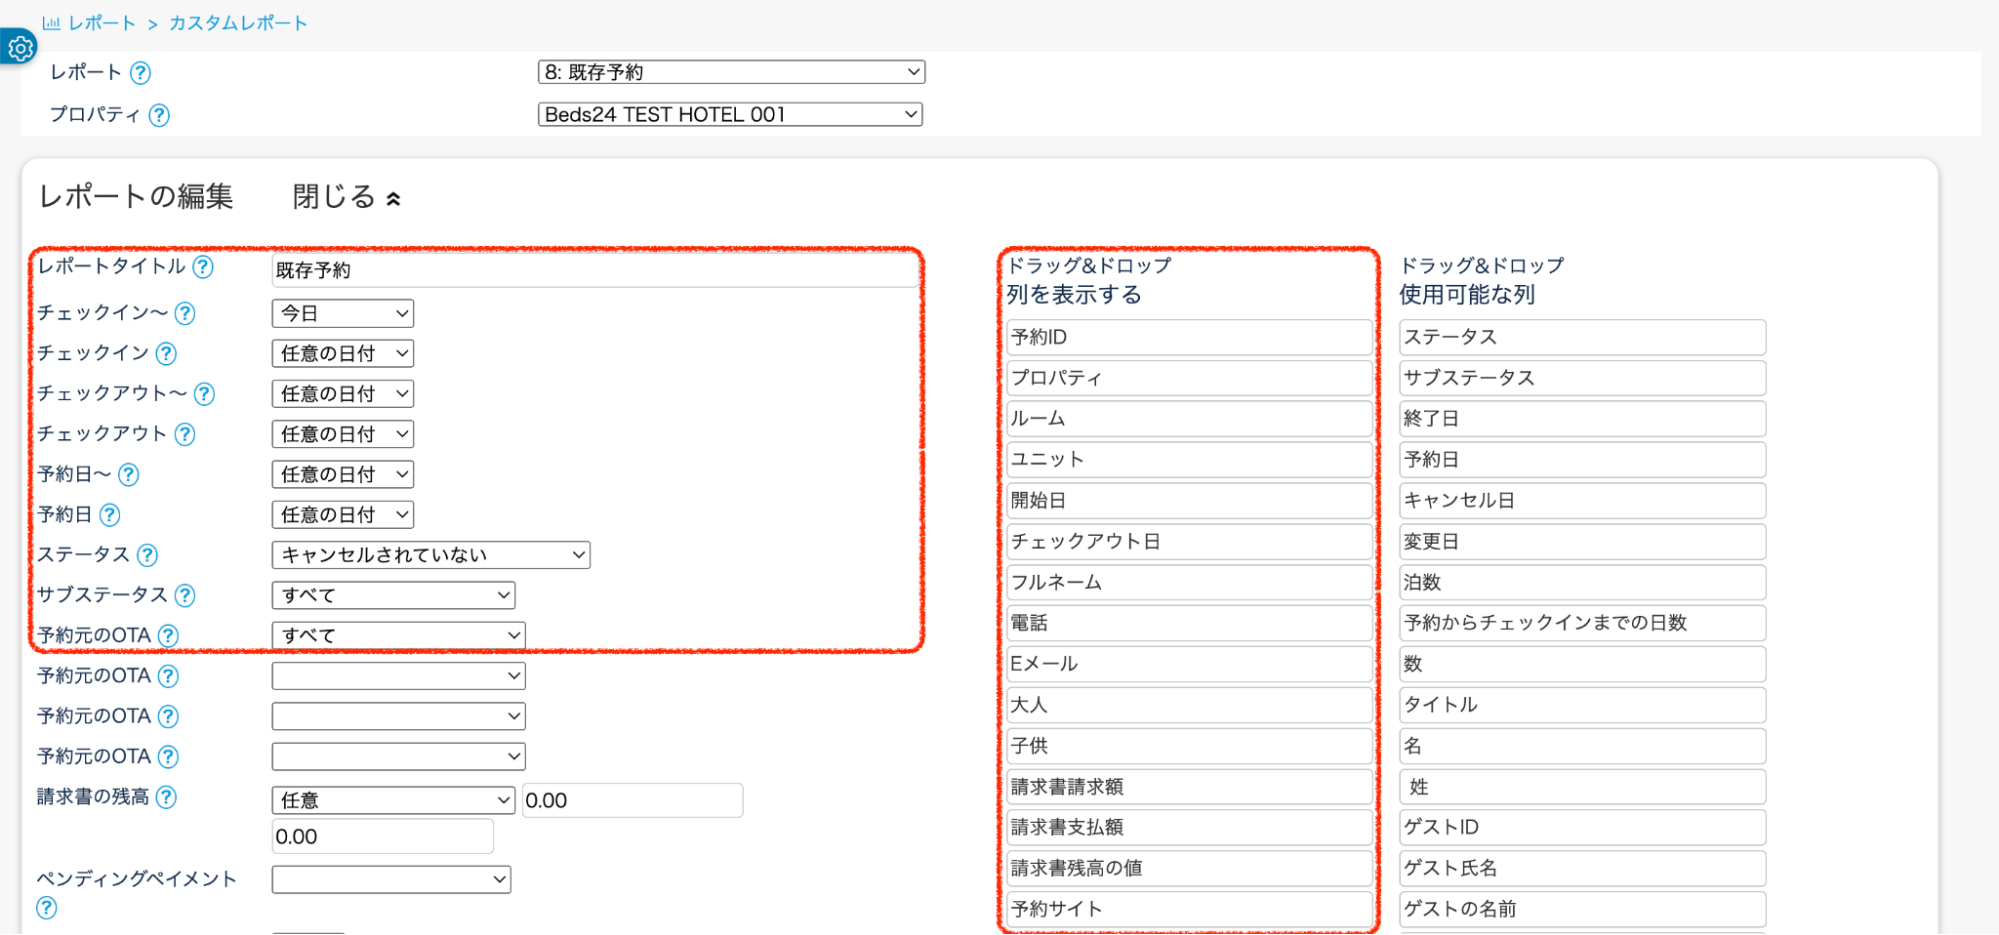Click the レポート breadcrumb link
Screen dimensions: 1999x935
tap(101, 23)
